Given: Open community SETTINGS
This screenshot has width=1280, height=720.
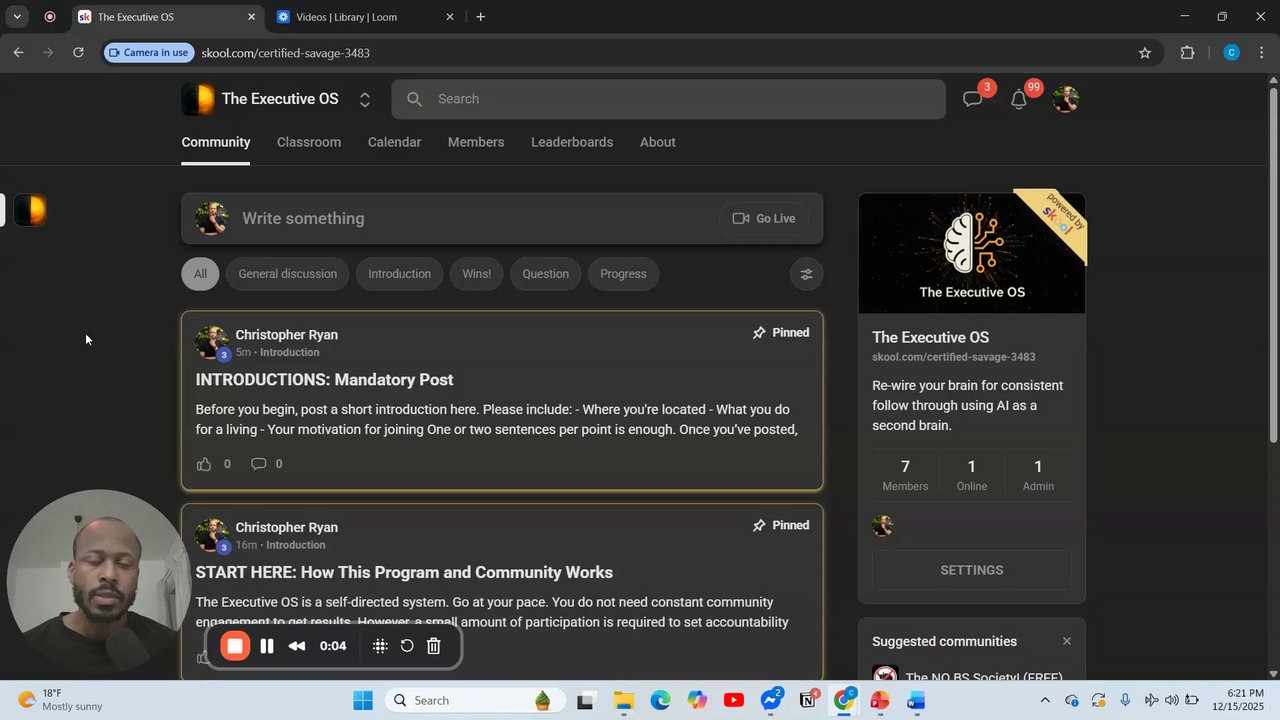Looking at the screenshot, I should 971,569.
